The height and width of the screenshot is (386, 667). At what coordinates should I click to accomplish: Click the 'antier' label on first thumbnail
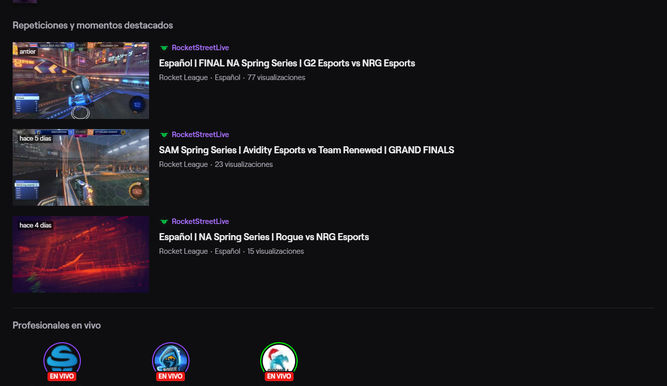[x=28, y=51]
